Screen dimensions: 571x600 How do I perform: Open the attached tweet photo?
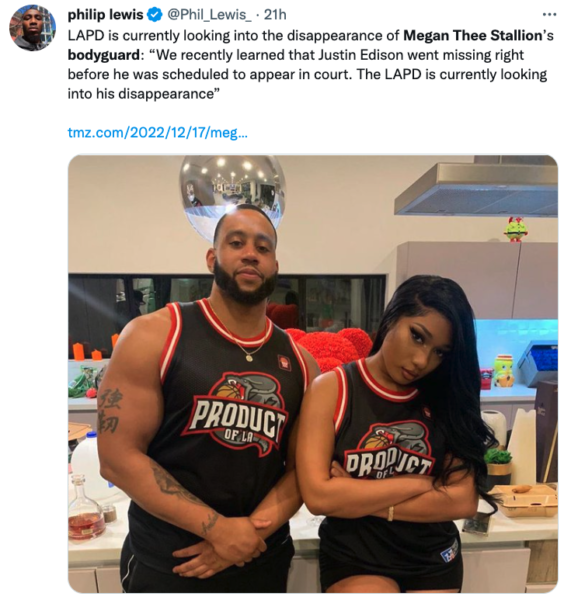coord(313,374)
